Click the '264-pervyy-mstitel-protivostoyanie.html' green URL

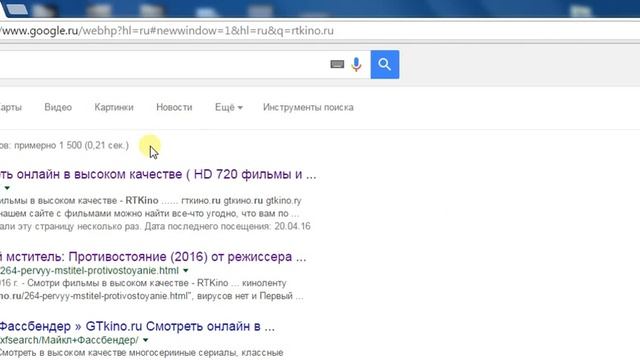[89, 271]
